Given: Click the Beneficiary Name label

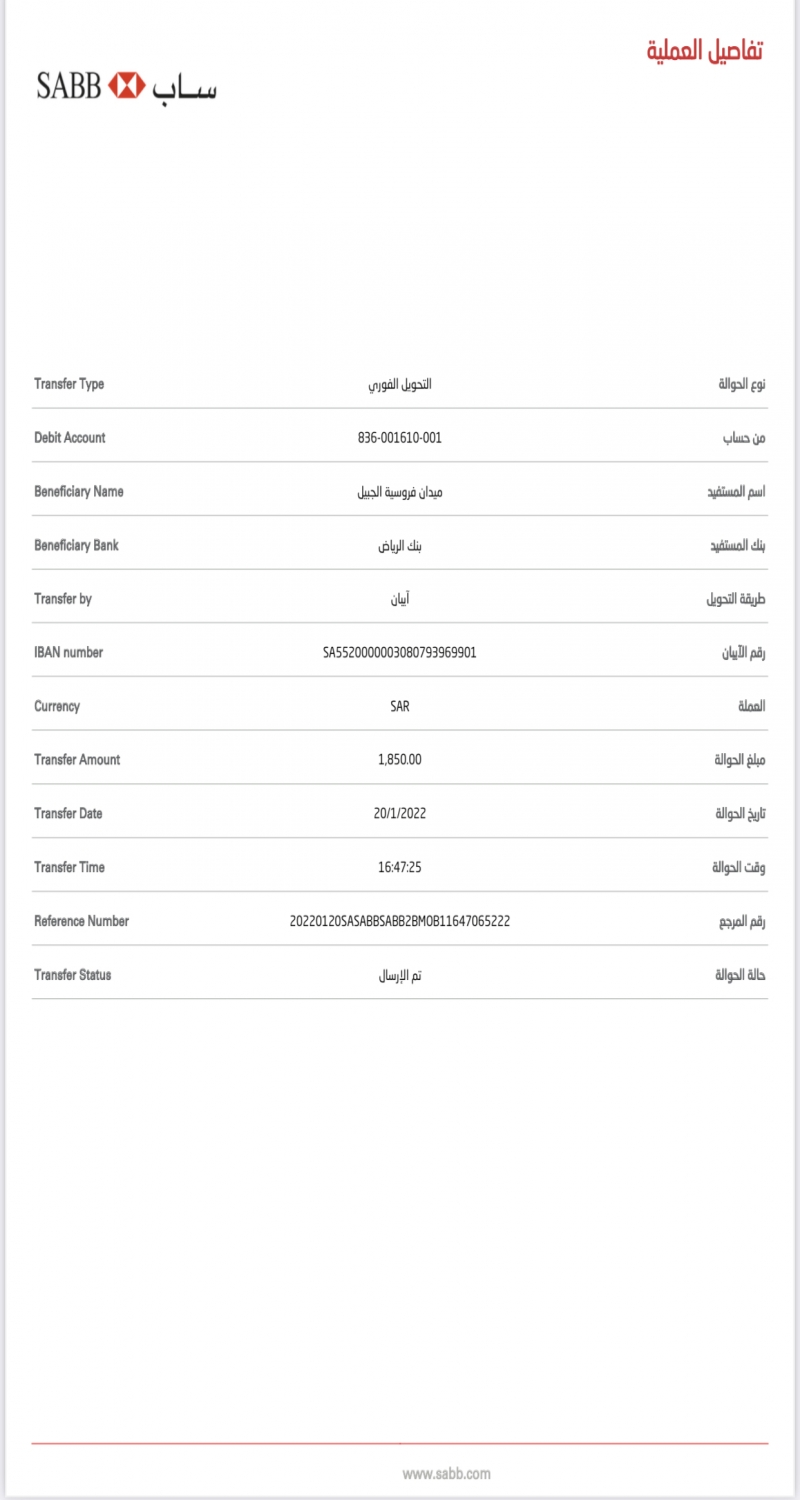Looking at the screenshot, I should coord(79,491).
